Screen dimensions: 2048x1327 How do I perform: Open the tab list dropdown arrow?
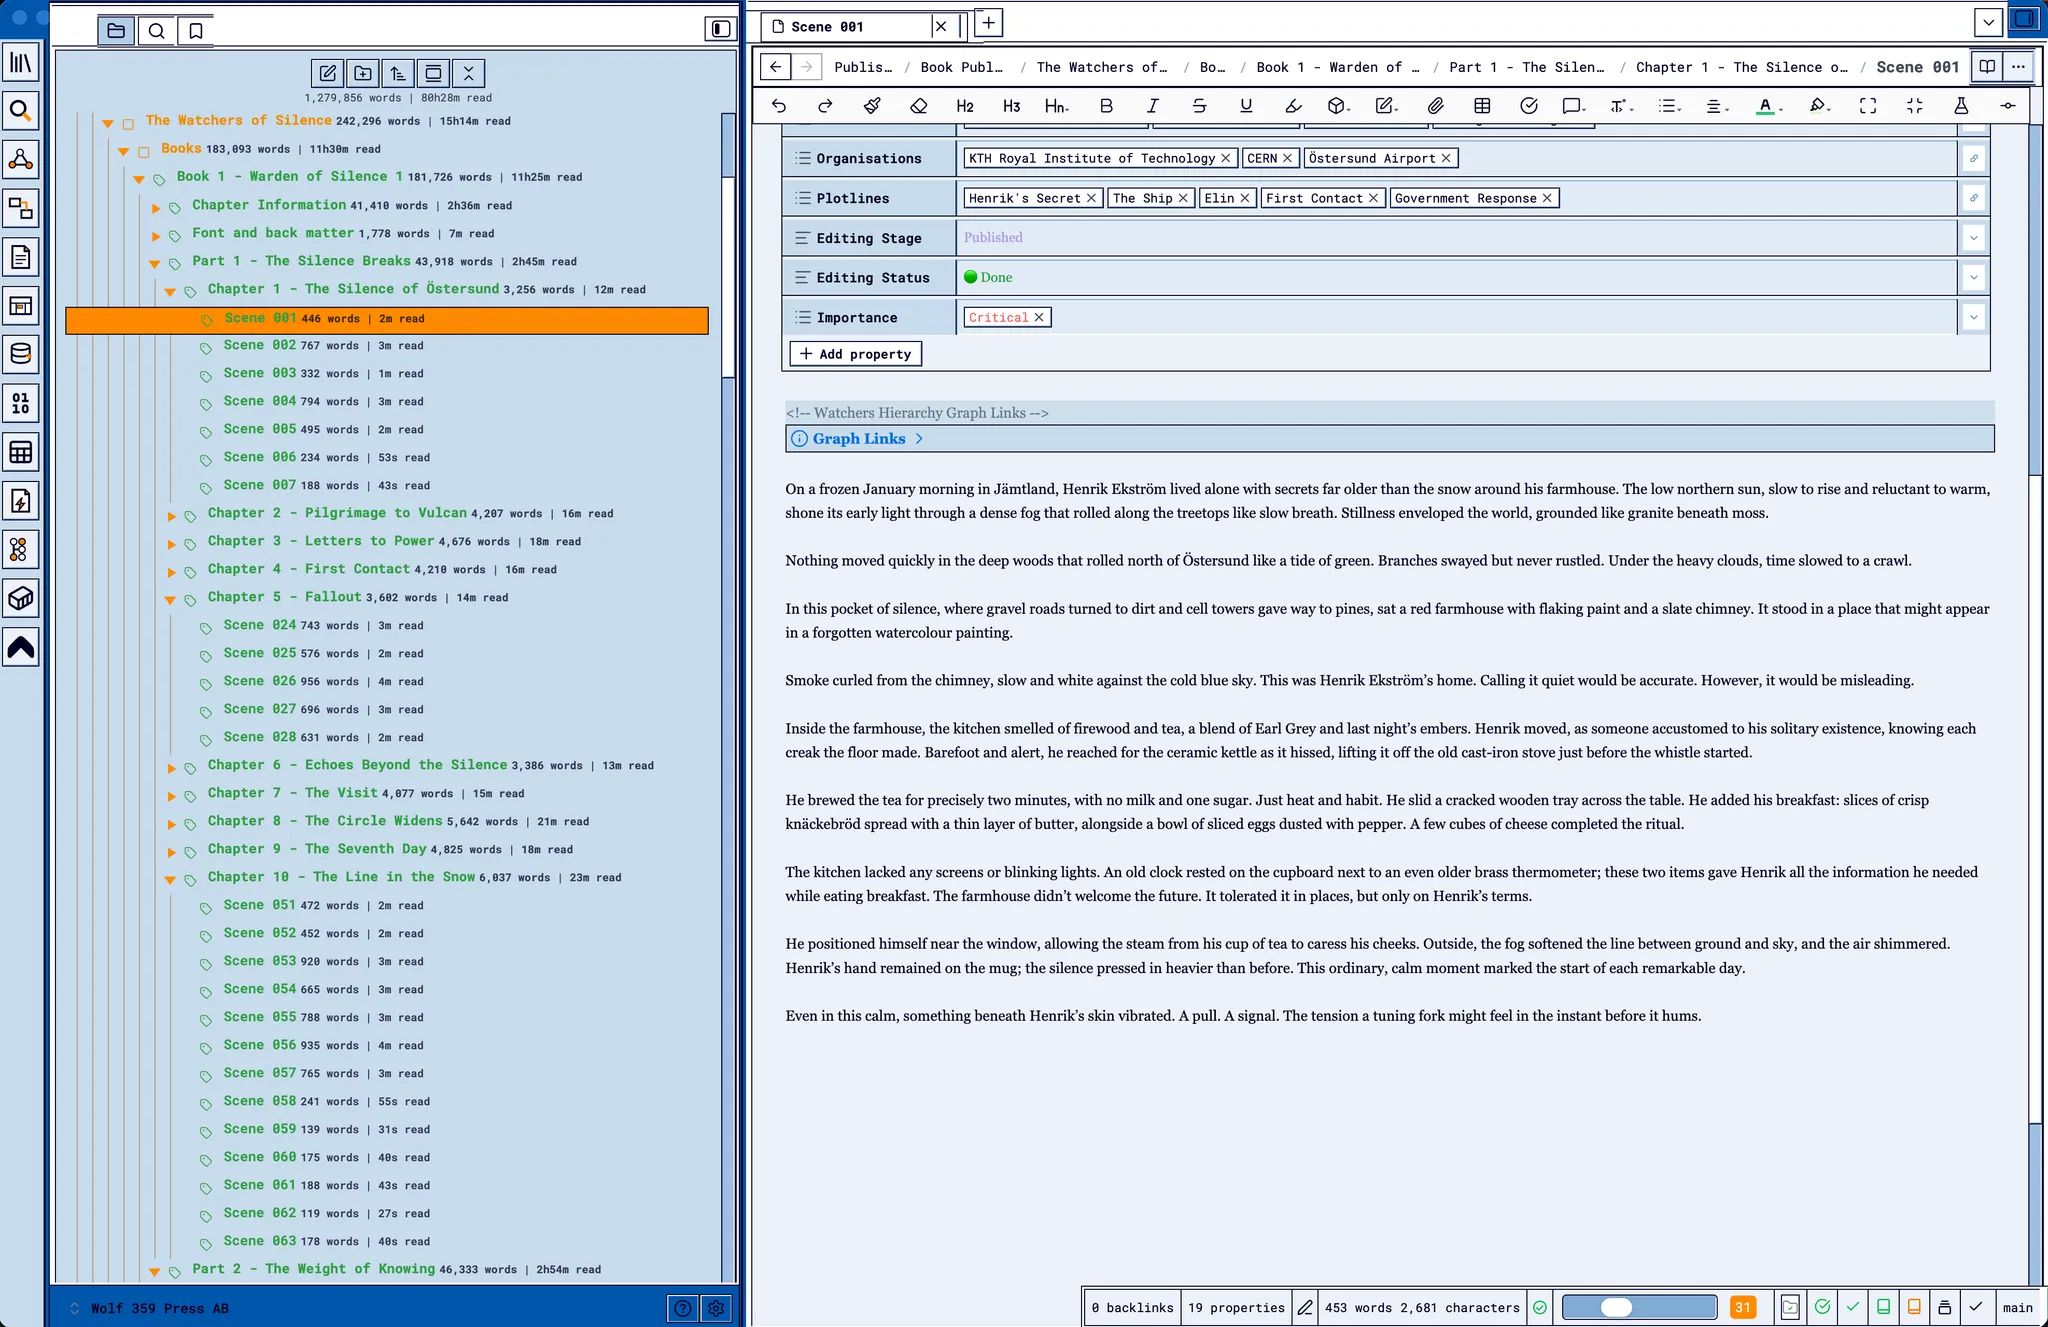tap(1988, 22)
